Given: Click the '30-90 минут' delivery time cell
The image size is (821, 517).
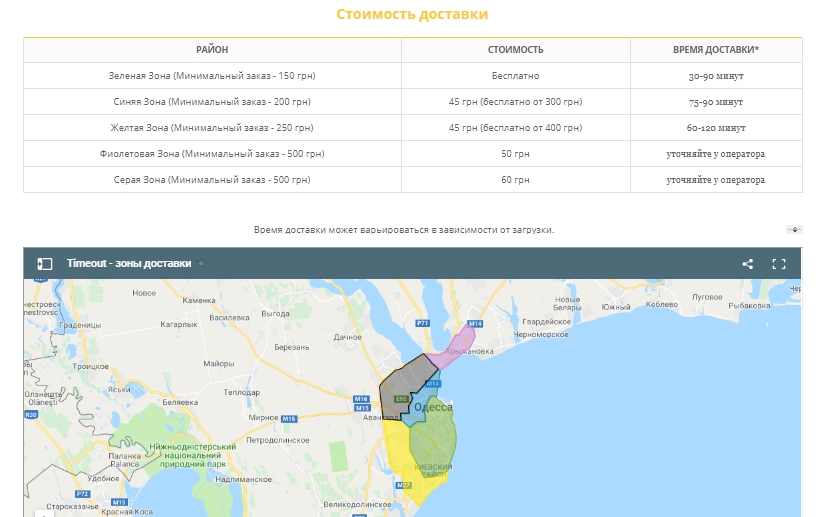Looking at the screenshot, I should point(716,75).
